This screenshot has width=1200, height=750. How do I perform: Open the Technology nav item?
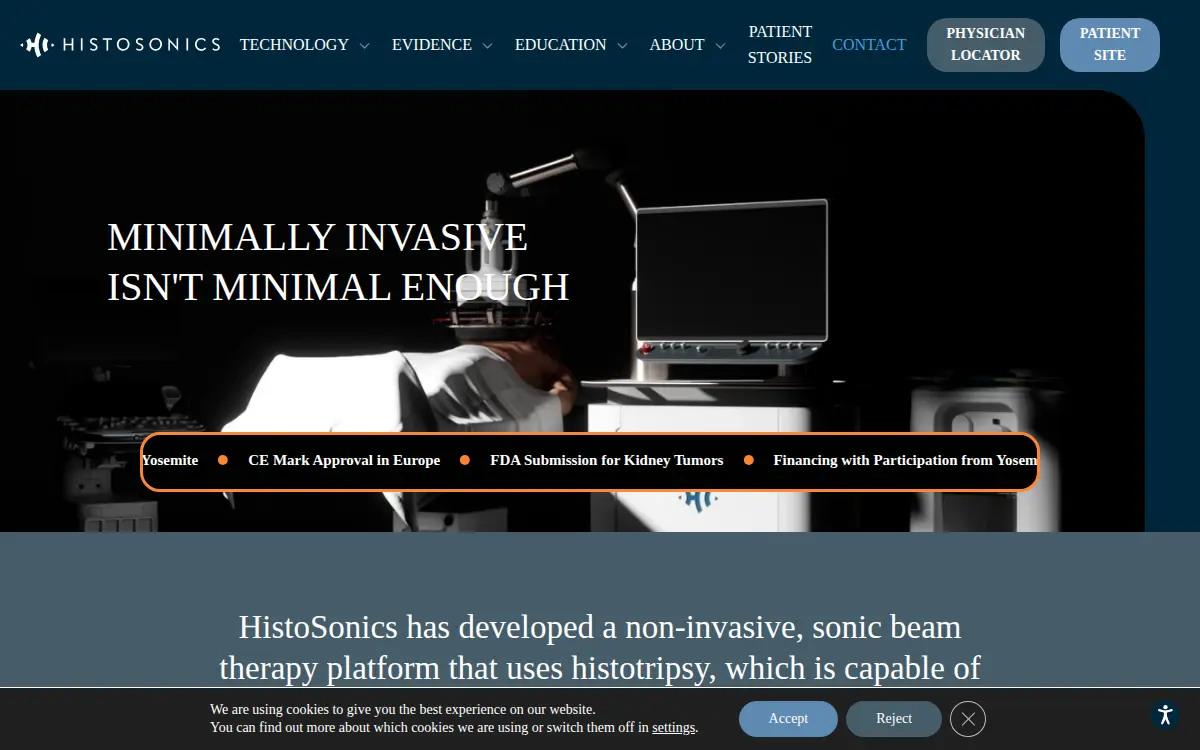pyautogui.click(x=294, y=45)
